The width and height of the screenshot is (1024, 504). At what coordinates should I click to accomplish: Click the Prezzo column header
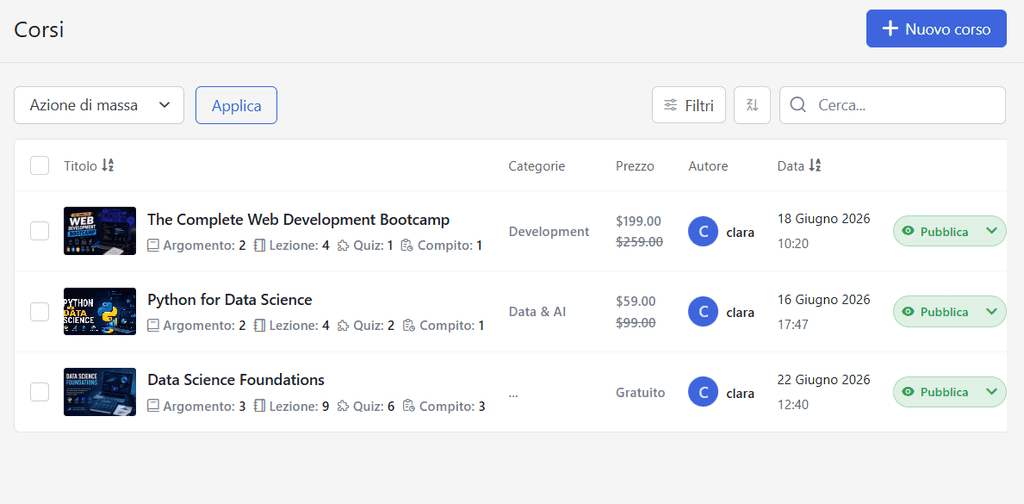[x=635, y=166]
